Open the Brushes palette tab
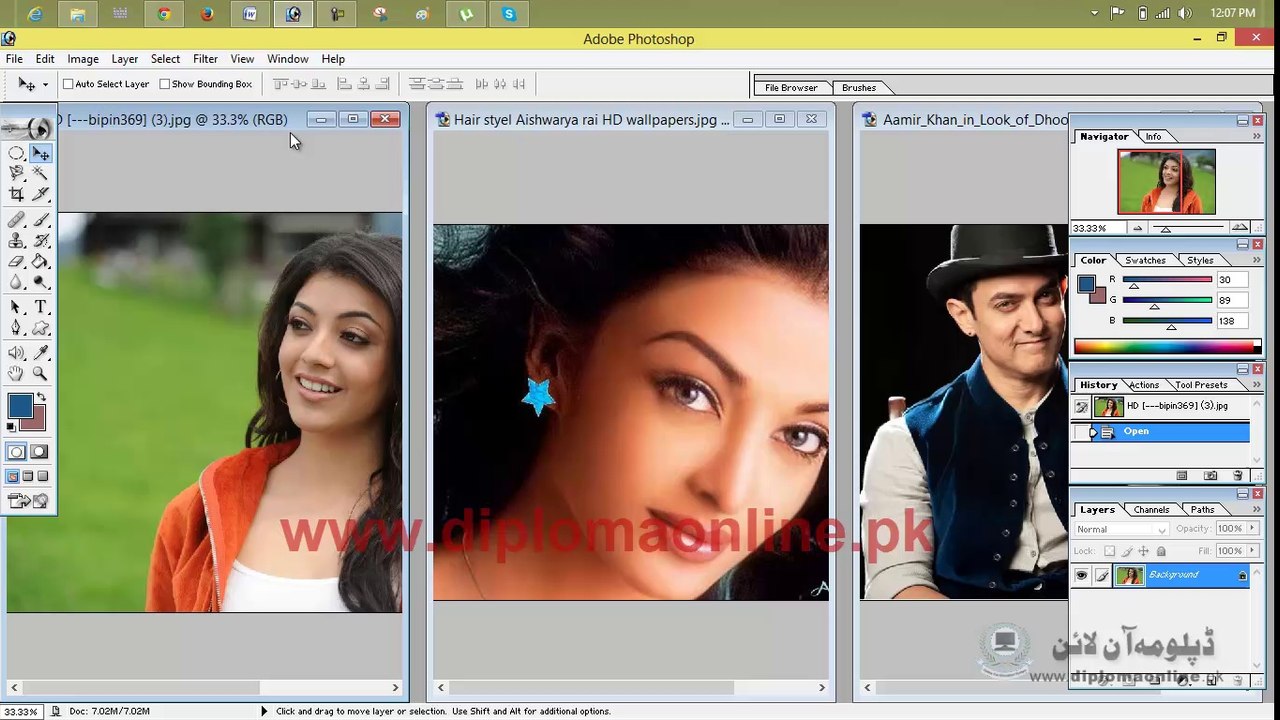Image resolution: width=1280 pixels, height=720 pixels. coord(858,88)
